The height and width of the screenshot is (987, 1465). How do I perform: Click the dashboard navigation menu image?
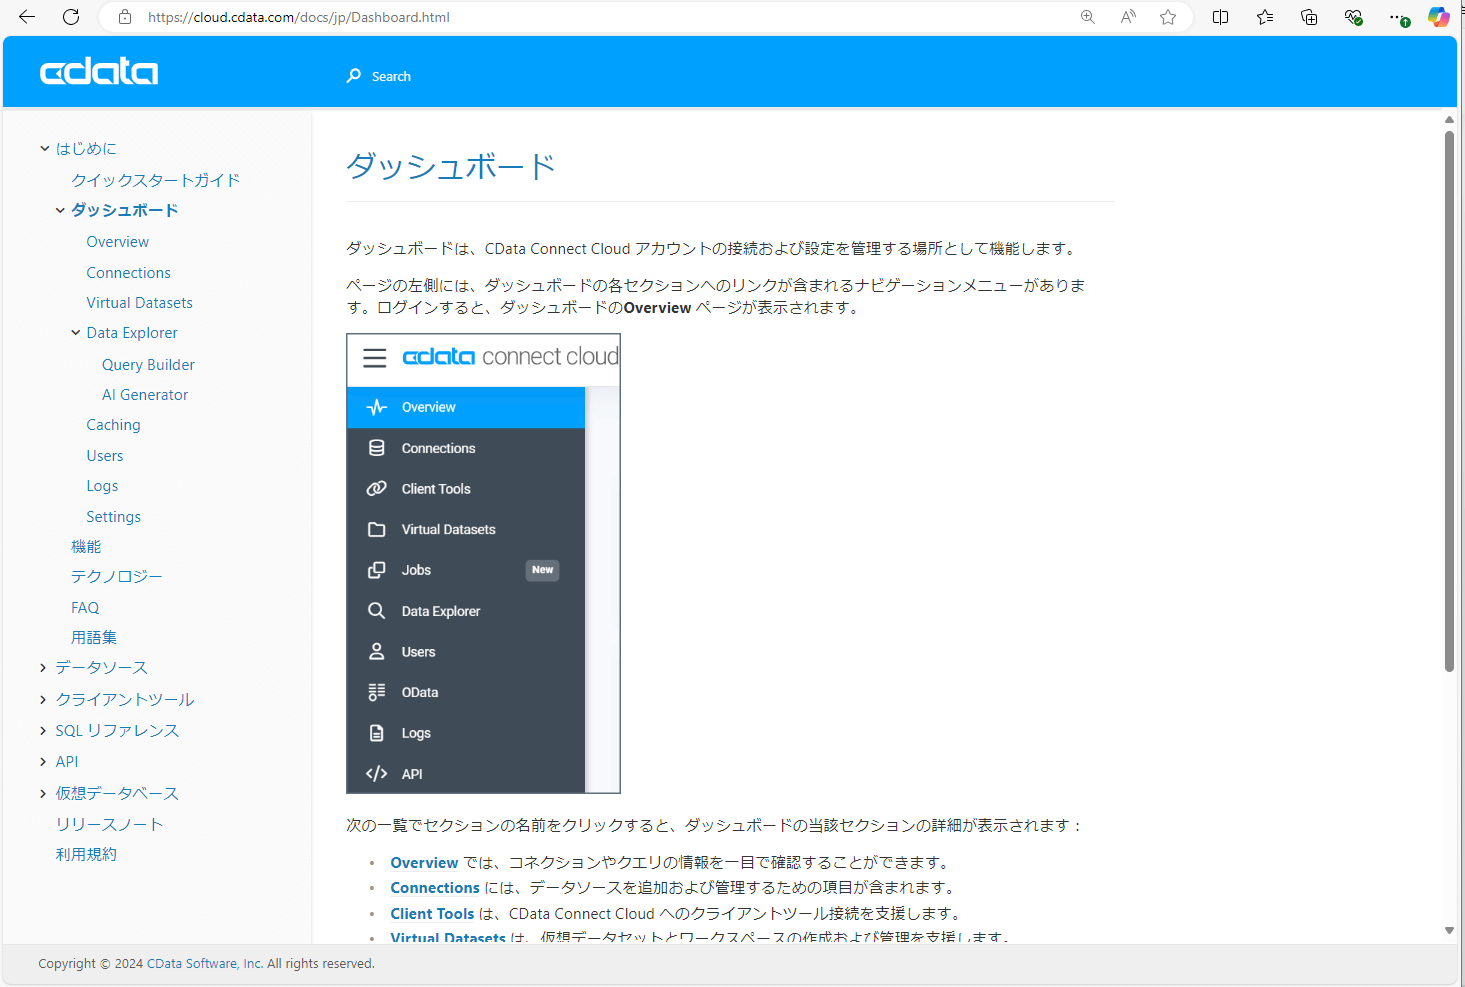pos(483,564)
